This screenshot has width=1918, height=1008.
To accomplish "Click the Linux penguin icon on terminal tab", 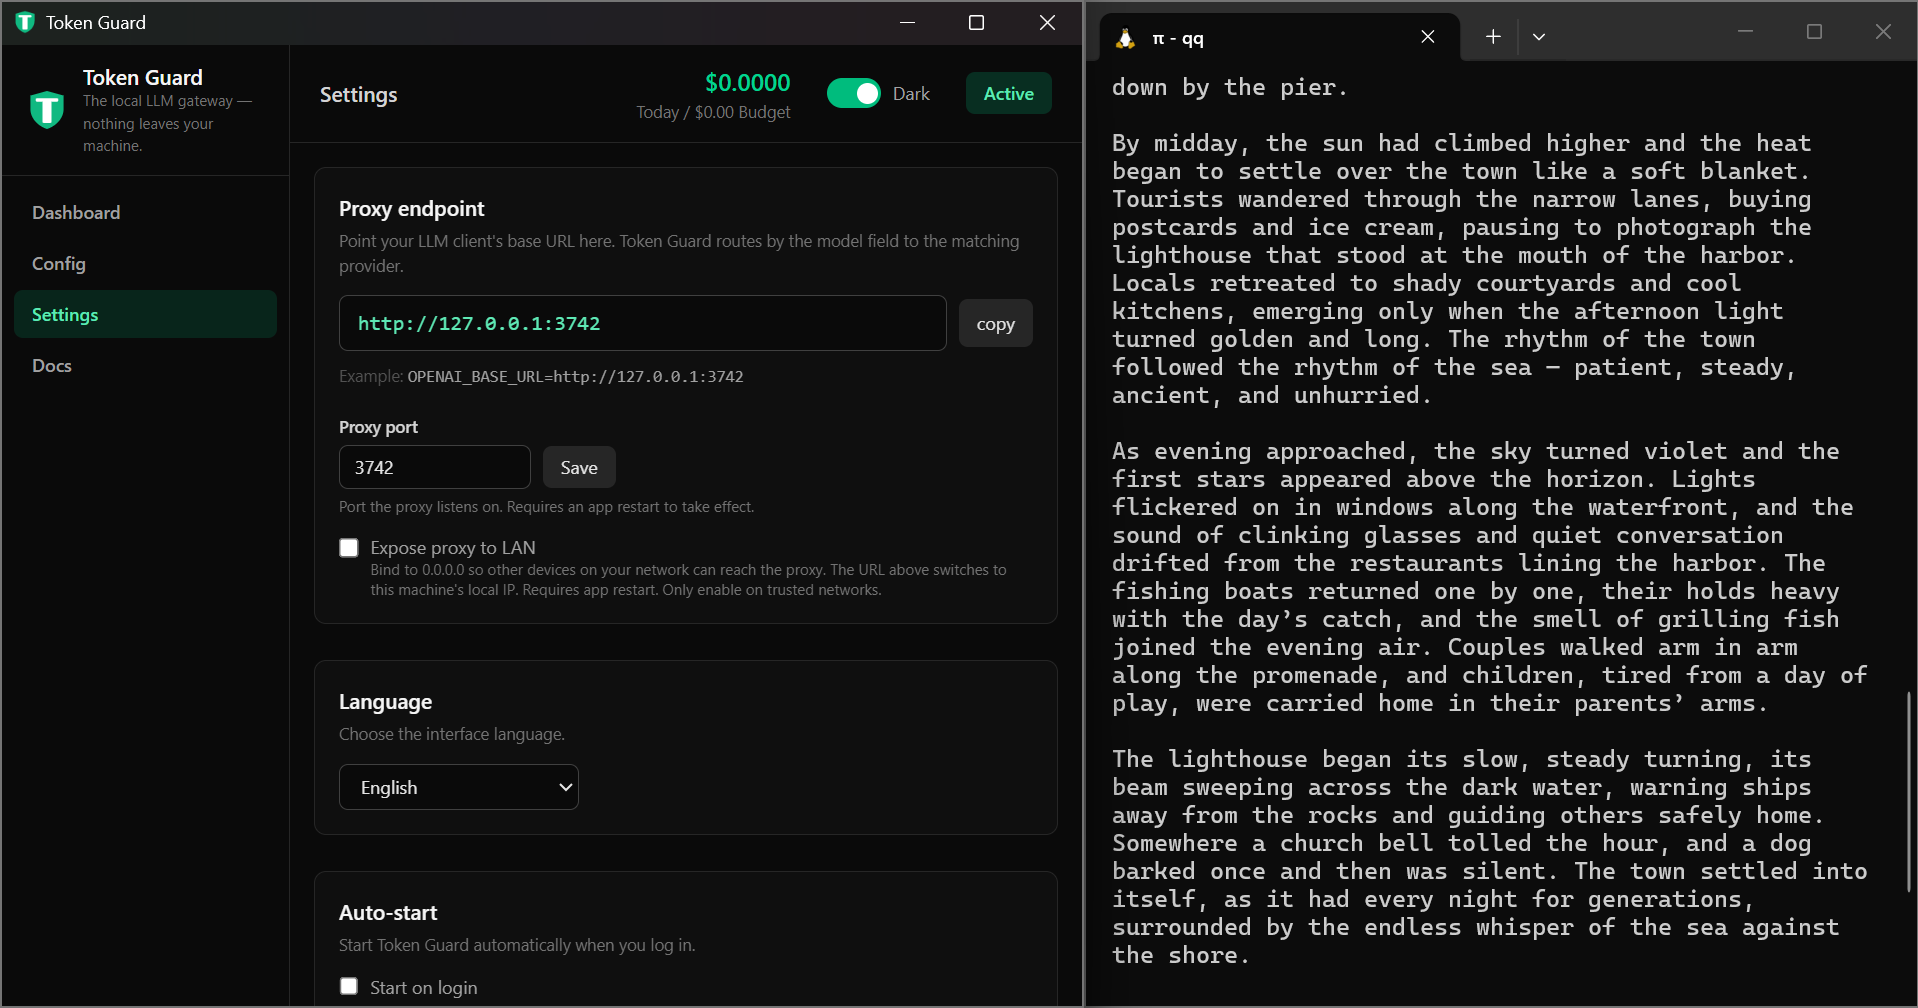I will click(1125, 38).
